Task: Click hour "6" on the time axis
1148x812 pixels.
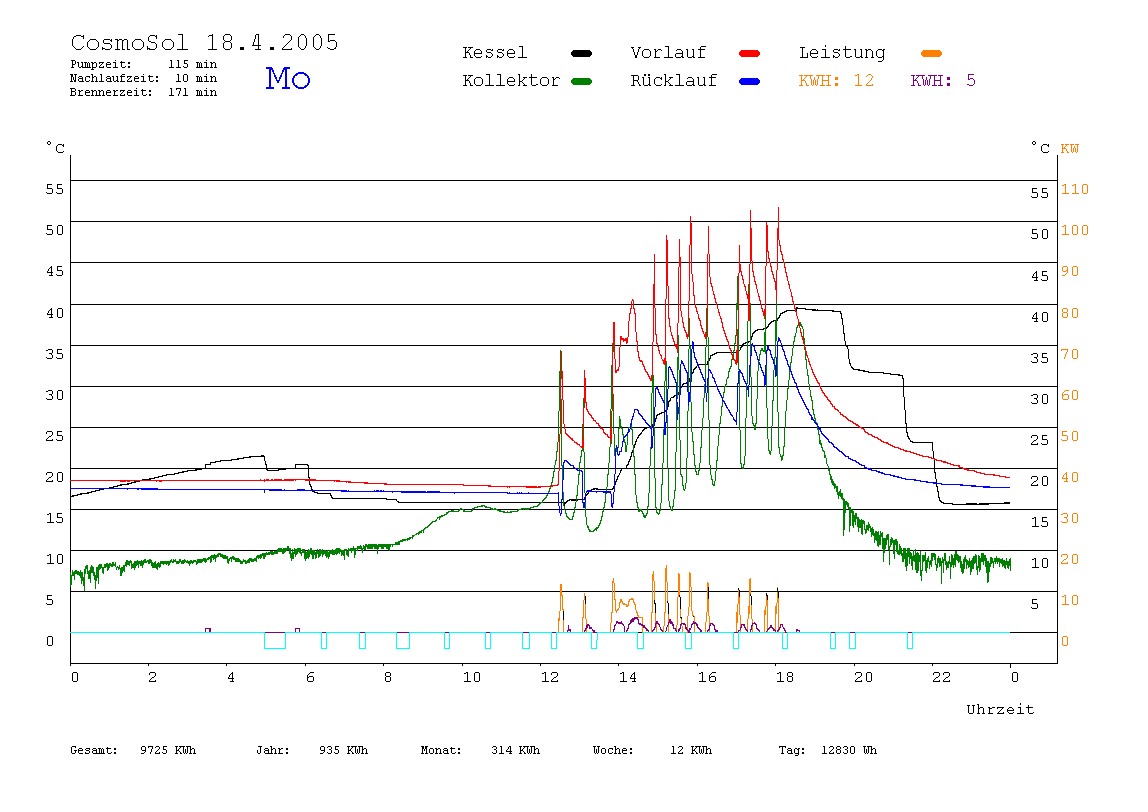Action: click(310, 677)
